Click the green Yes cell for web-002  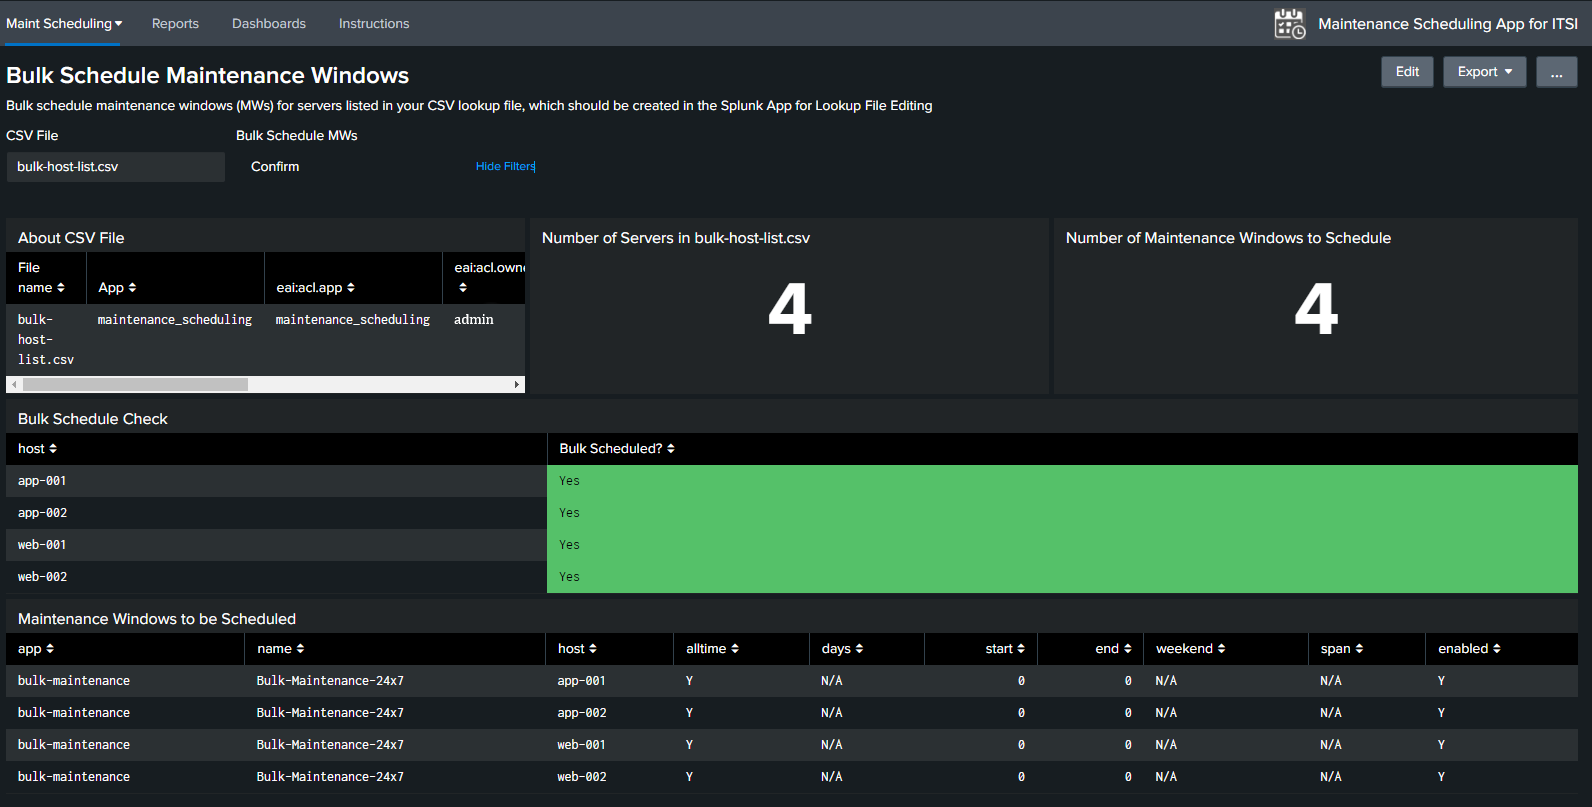pos(1062,577)
